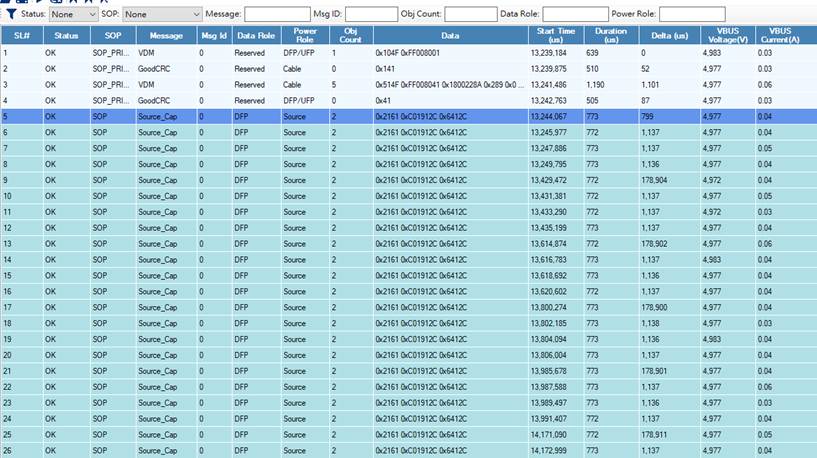Viewport: 817px width, 458px height.
Task: Select start time 13,985,678
Action: pyautogui.click(x=549, y=371)
